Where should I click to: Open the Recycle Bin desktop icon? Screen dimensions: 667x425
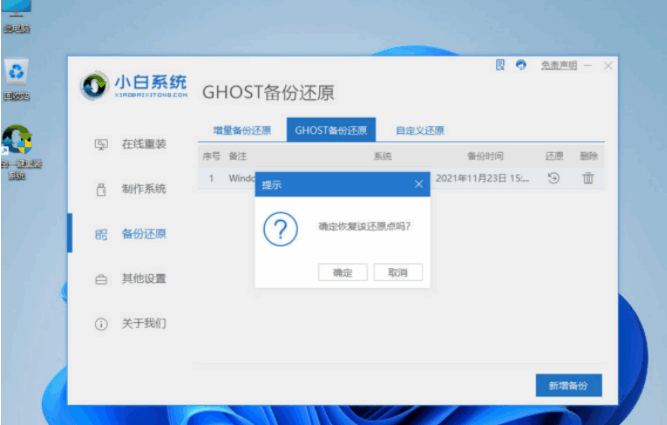[x=17, y=80]
